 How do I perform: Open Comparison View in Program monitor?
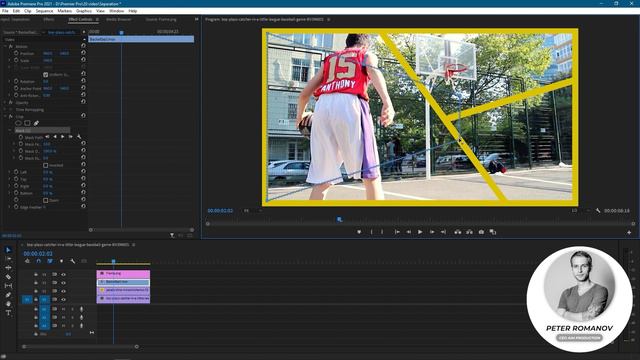tap(493, 232)
